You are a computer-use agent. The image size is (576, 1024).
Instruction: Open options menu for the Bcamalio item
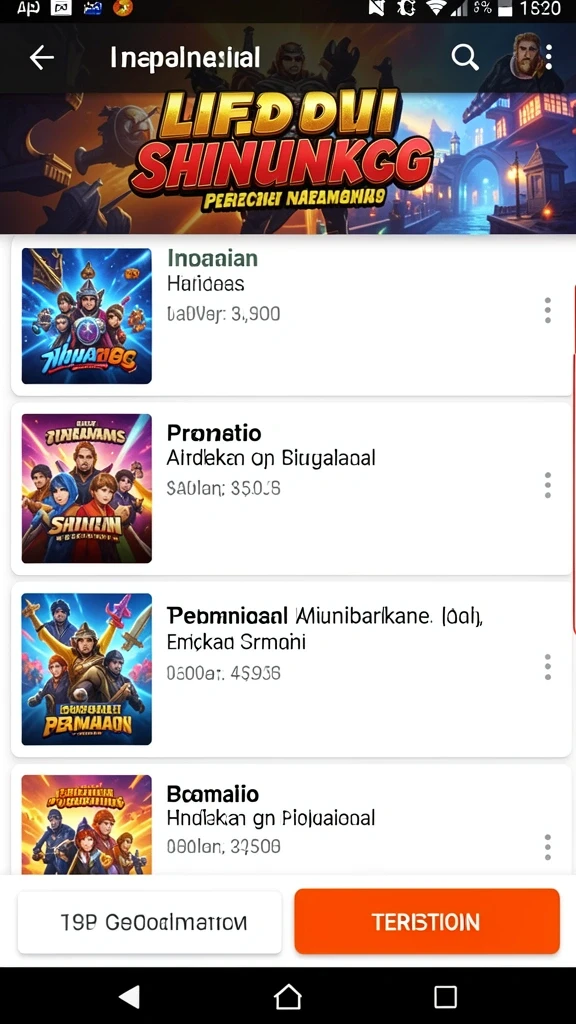click(x=547, y=847)
